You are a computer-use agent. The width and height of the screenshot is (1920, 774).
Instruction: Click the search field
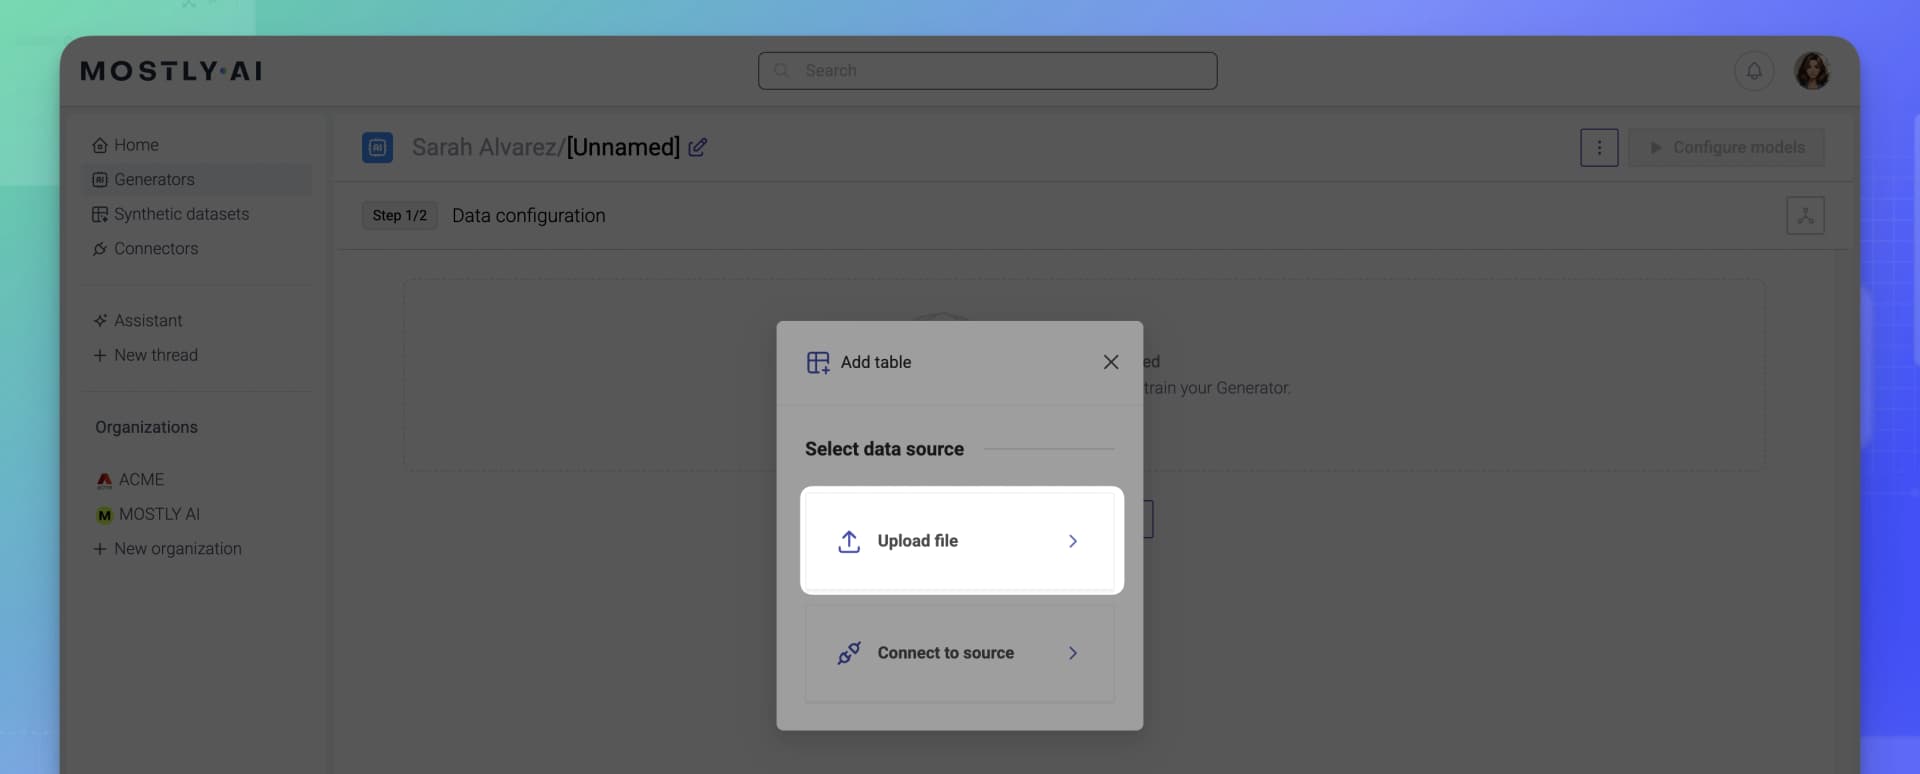point(987,71)
